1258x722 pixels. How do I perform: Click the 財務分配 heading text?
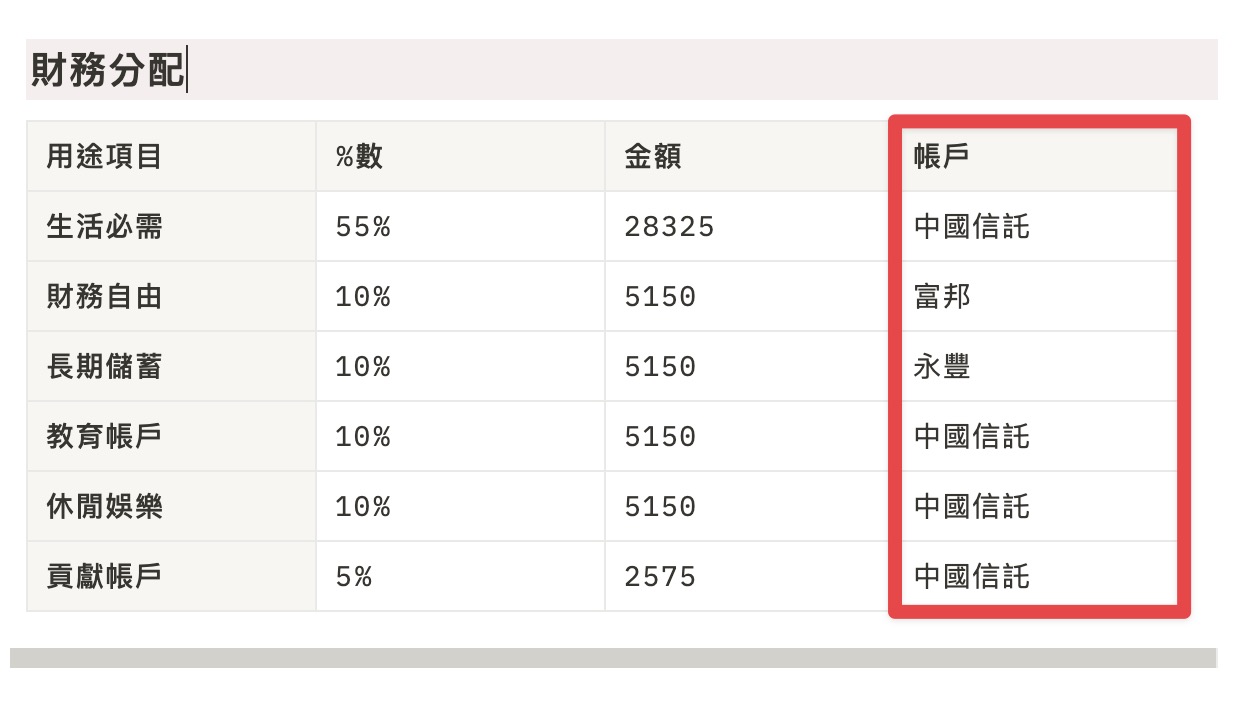(x=108, y=70)
